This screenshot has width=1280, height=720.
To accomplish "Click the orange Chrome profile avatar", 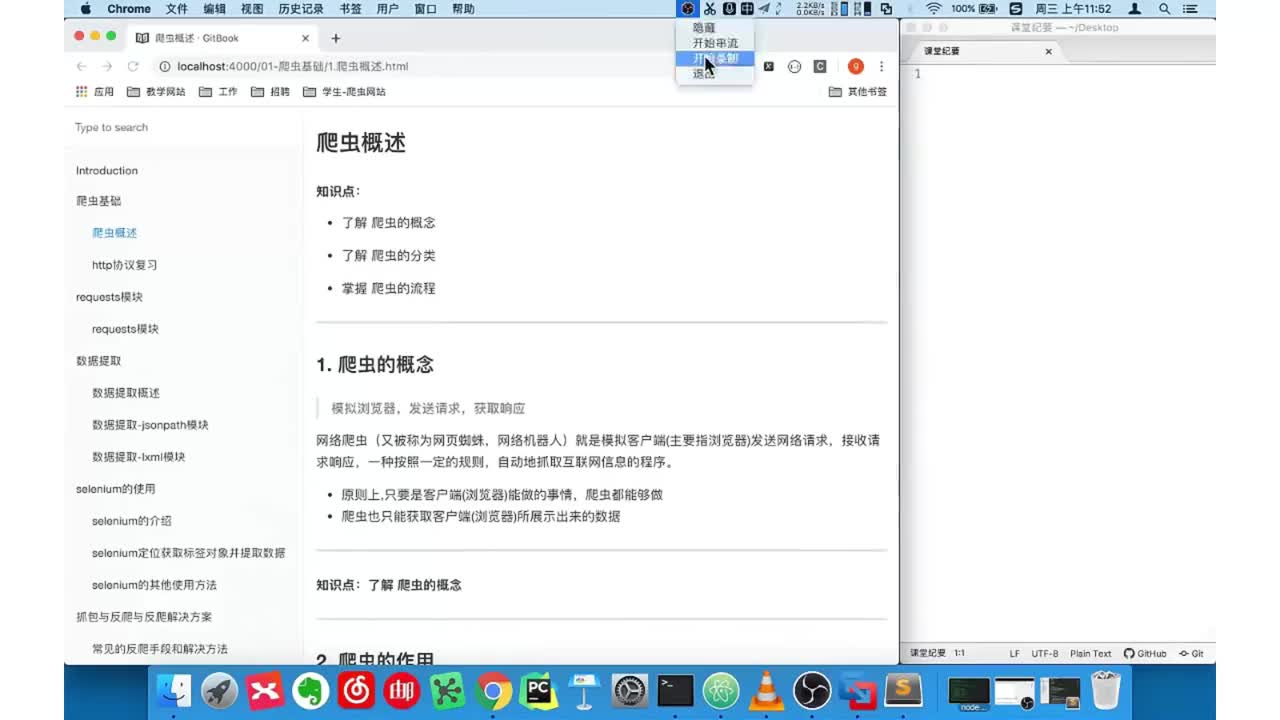I will pos(855,66).
